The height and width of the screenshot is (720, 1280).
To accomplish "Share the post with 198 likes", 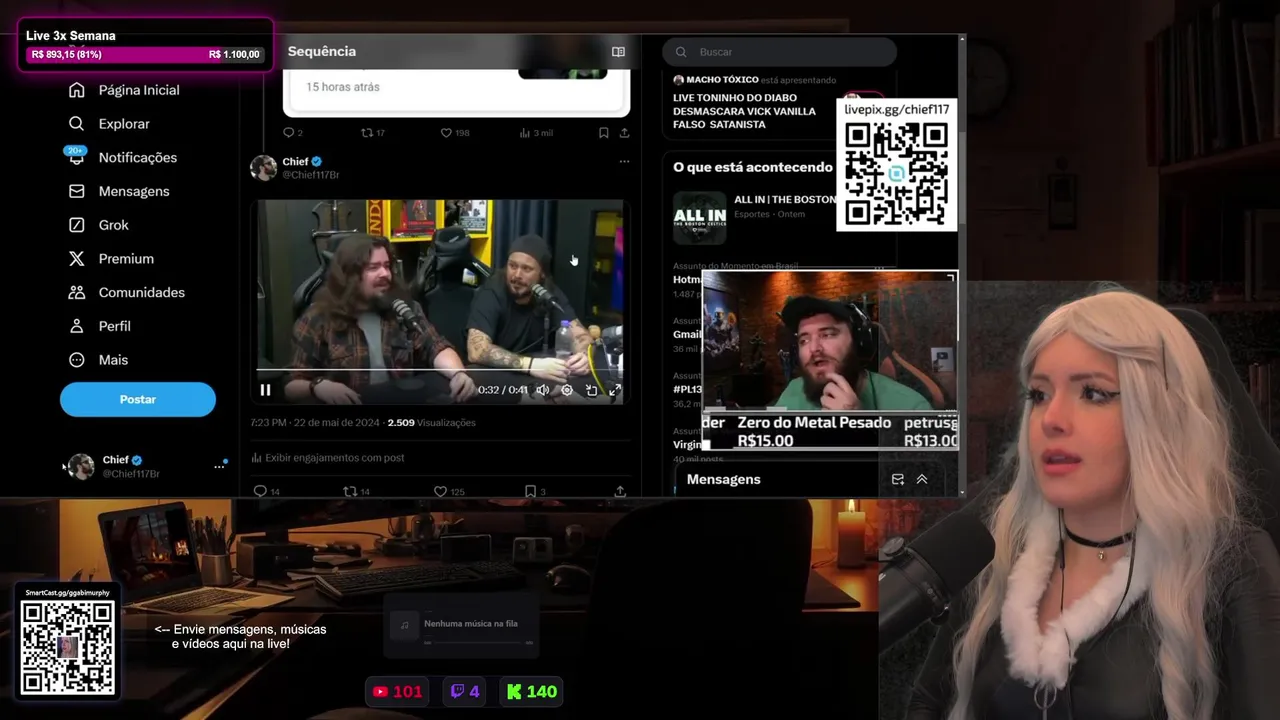I will point(624,133).
